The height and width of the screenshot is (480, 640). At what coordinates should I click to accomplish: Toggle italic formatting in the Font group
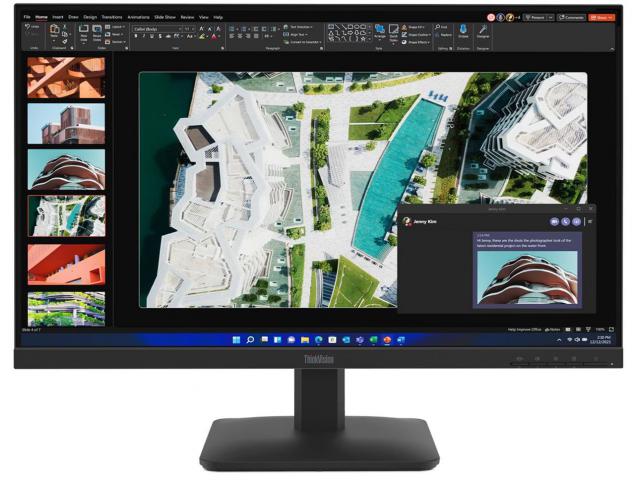pos(145,37)
